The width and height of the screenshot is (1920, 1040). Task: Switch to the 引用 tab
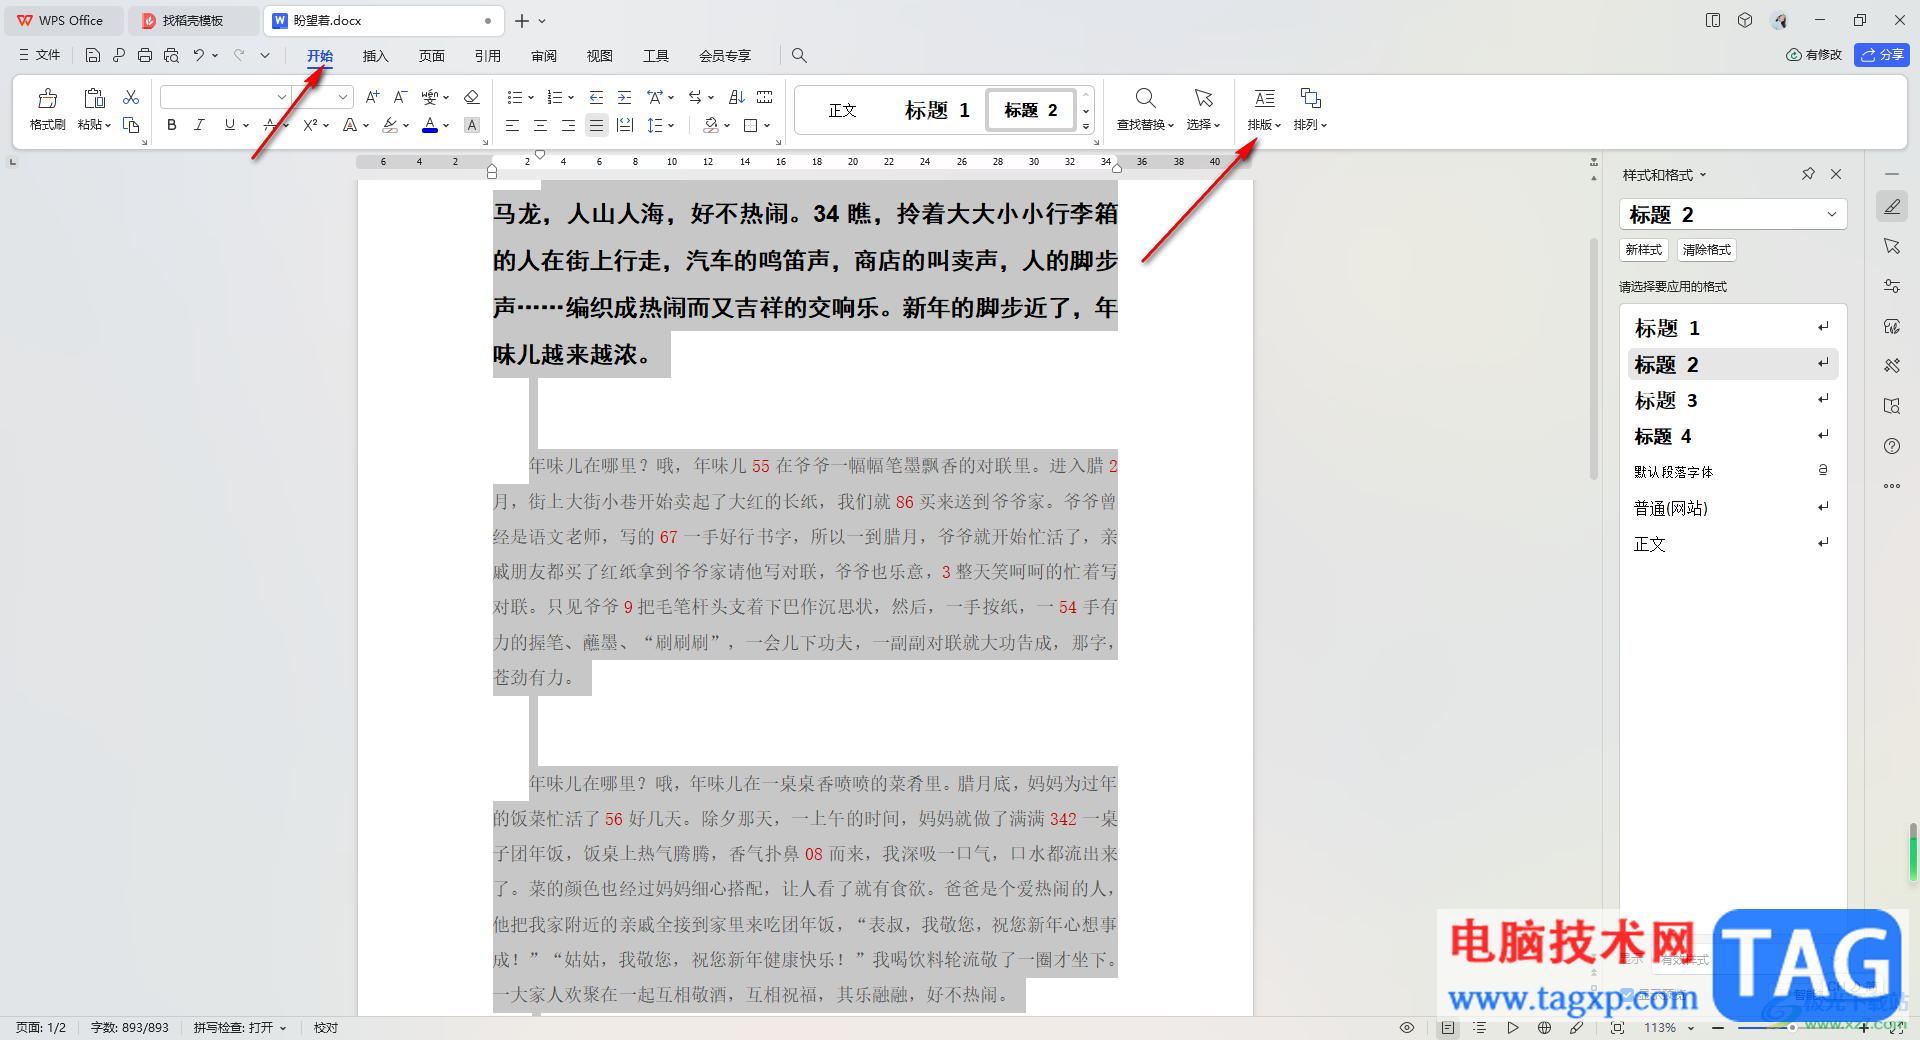(488, 56)
